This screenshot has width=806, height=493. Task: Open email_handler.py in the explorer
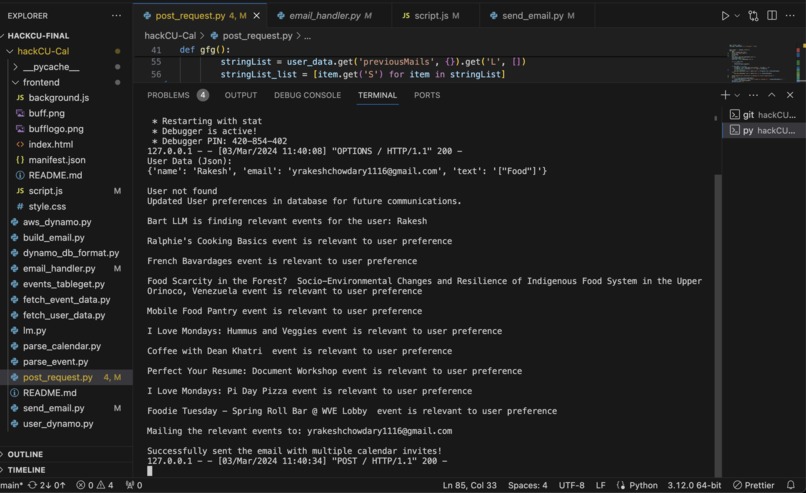[59, 268]
